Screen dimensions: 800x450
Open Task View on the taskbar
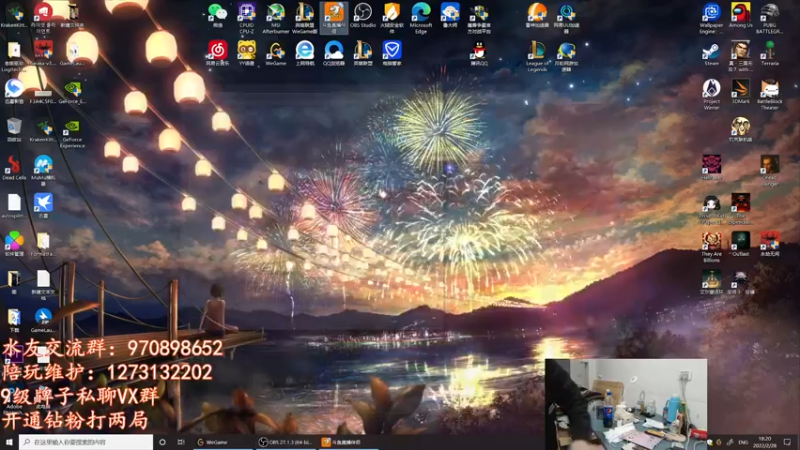181,442
